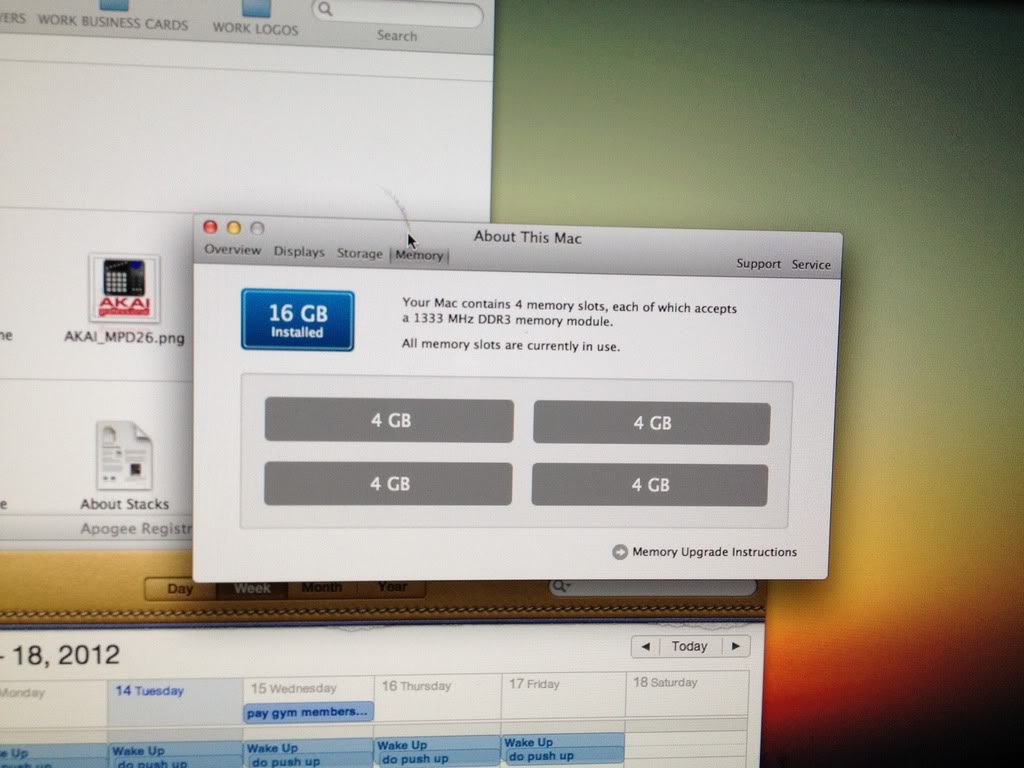Screen dimensions: 1024x768
Task: Select the About Stacks document icon
Action: pyautogui.click(x=124, y=456)
